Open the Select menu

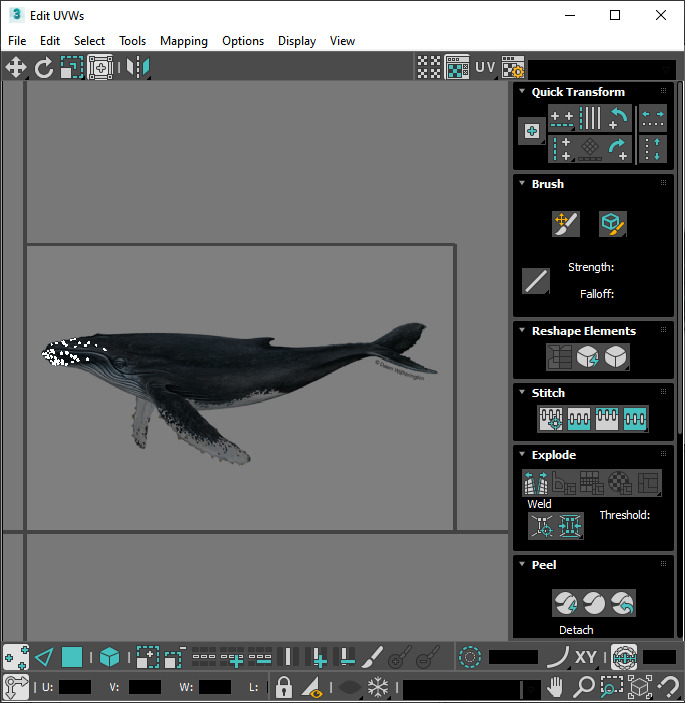[89, 41]
